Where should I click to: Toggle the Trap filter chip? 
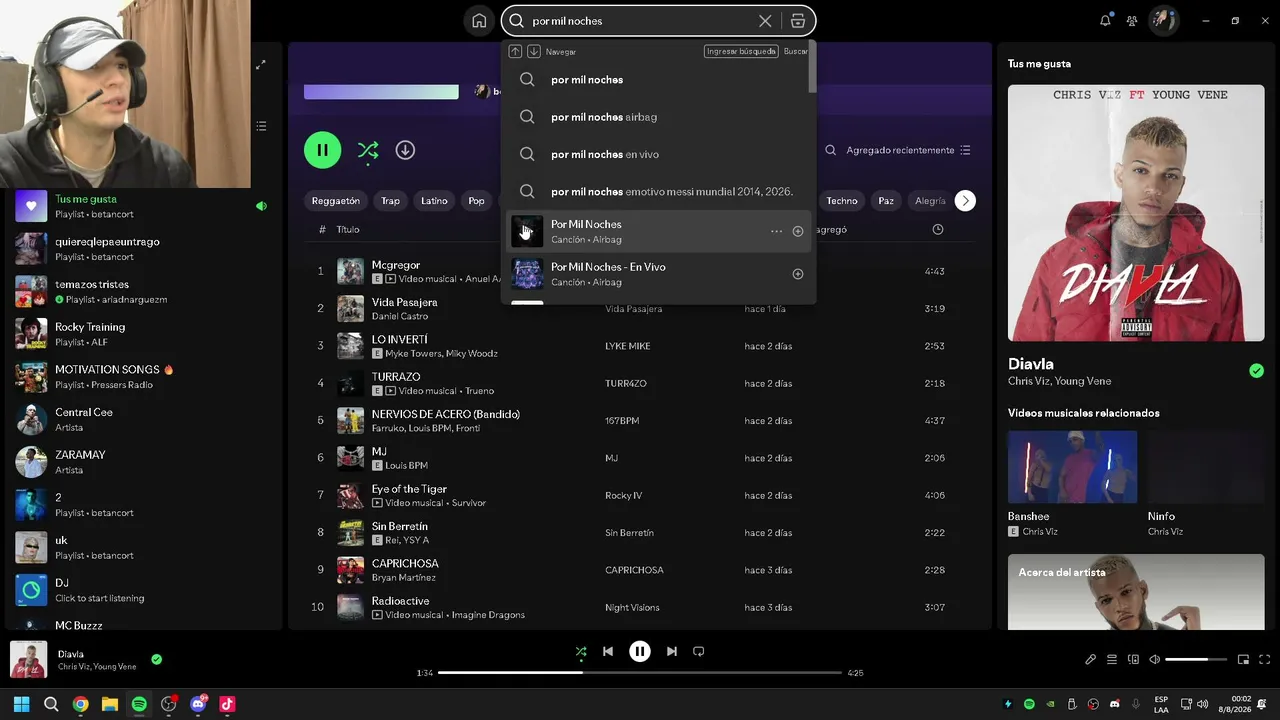390,201
